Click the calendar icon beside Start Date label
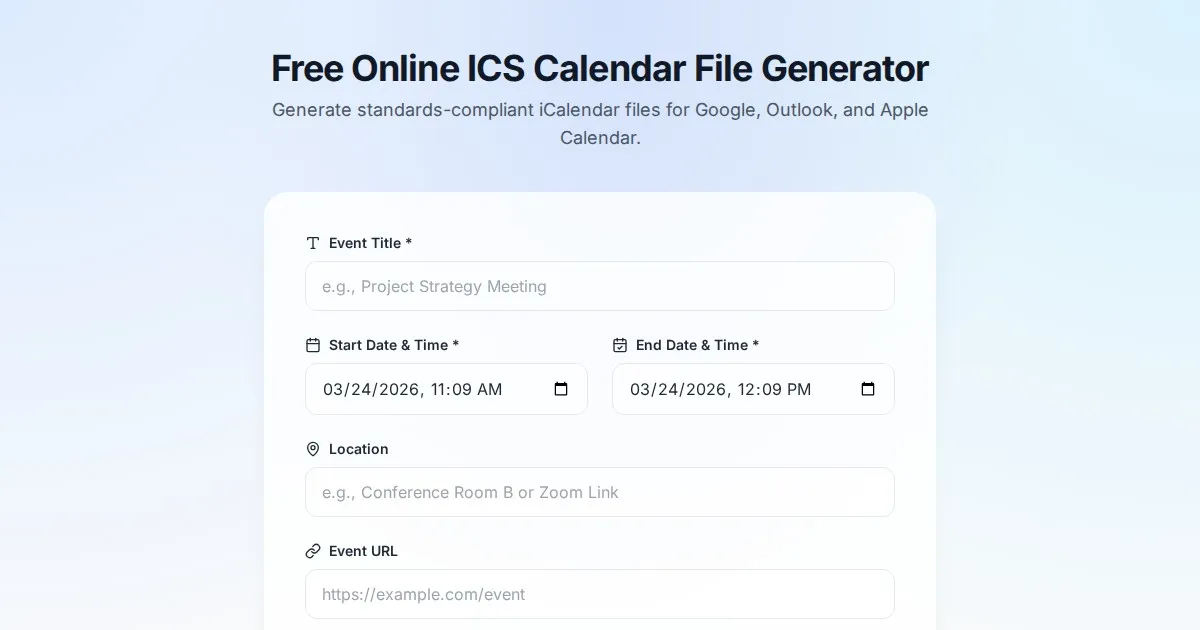 click(x=313, y=345)
